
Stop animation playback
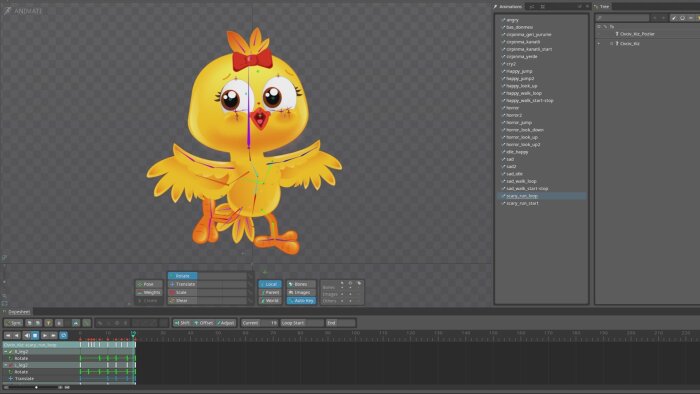pyautogui.click(x=35, y=335)
